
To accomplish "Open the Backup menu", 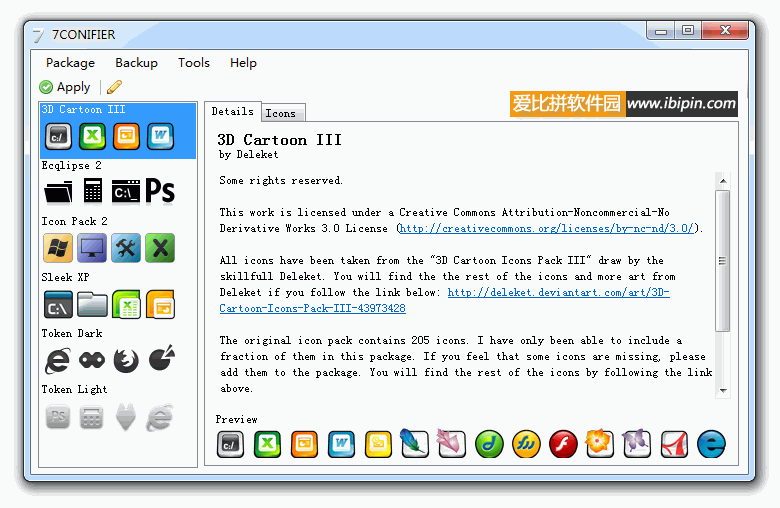I will click(136, 63).
